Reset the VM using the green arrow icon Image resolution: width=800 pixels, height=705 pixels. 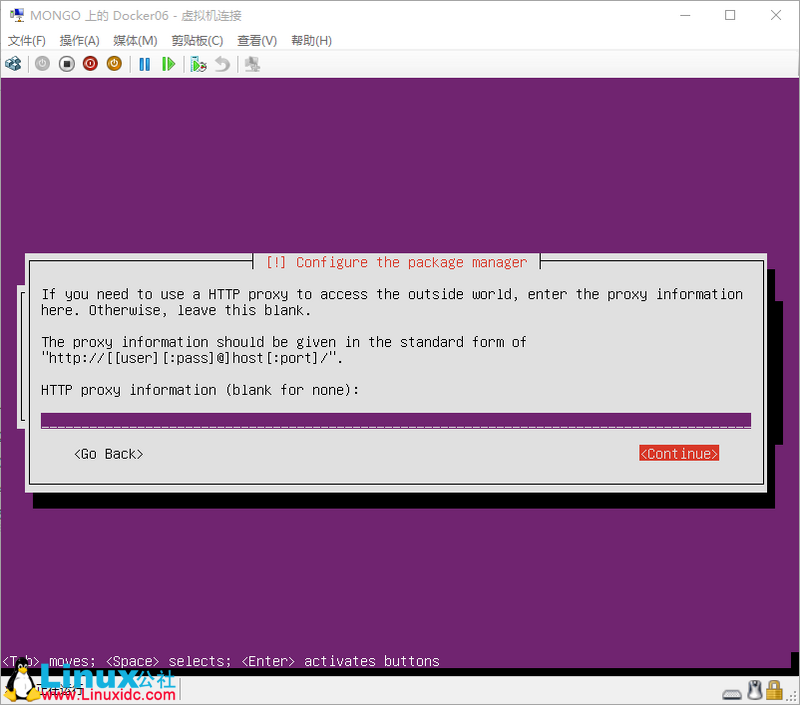pyautogui.click(x=169, y=62)
